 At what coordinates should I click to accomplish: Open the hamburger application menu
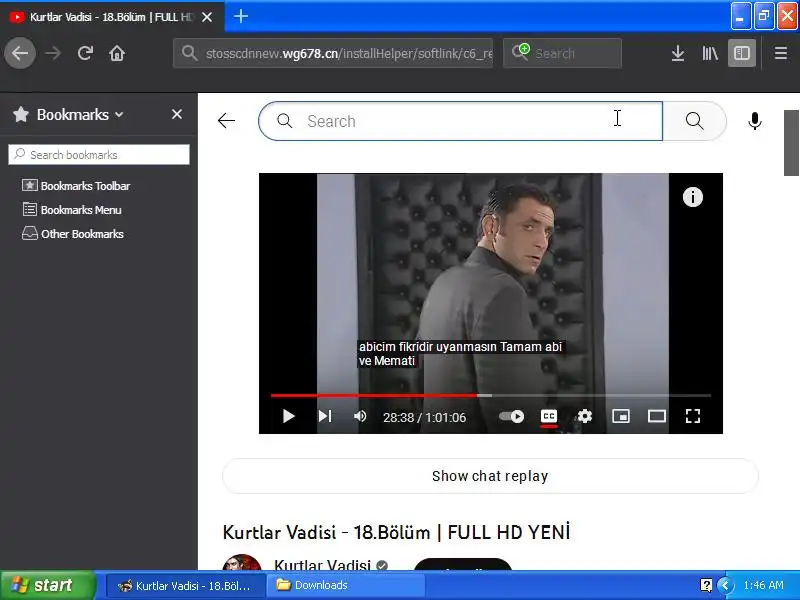781,53
